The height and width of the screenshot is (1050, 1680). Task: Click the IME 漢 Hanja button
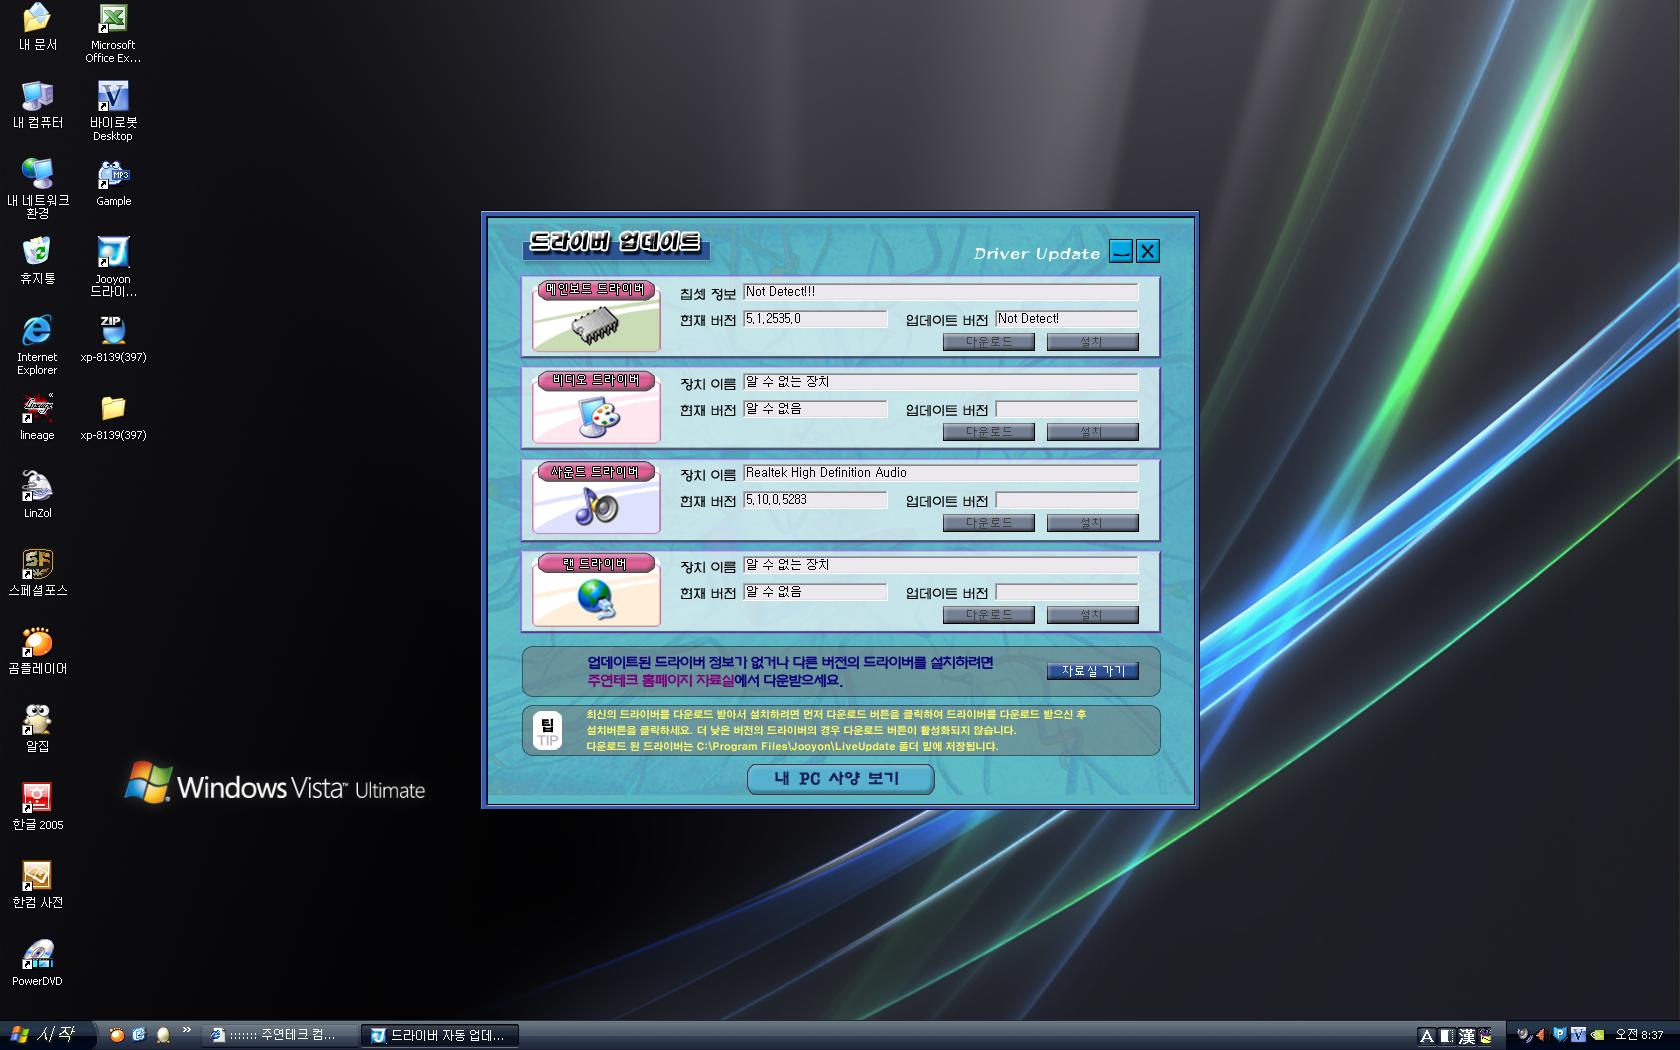pyautogui.click(x=1466, y=1036)
